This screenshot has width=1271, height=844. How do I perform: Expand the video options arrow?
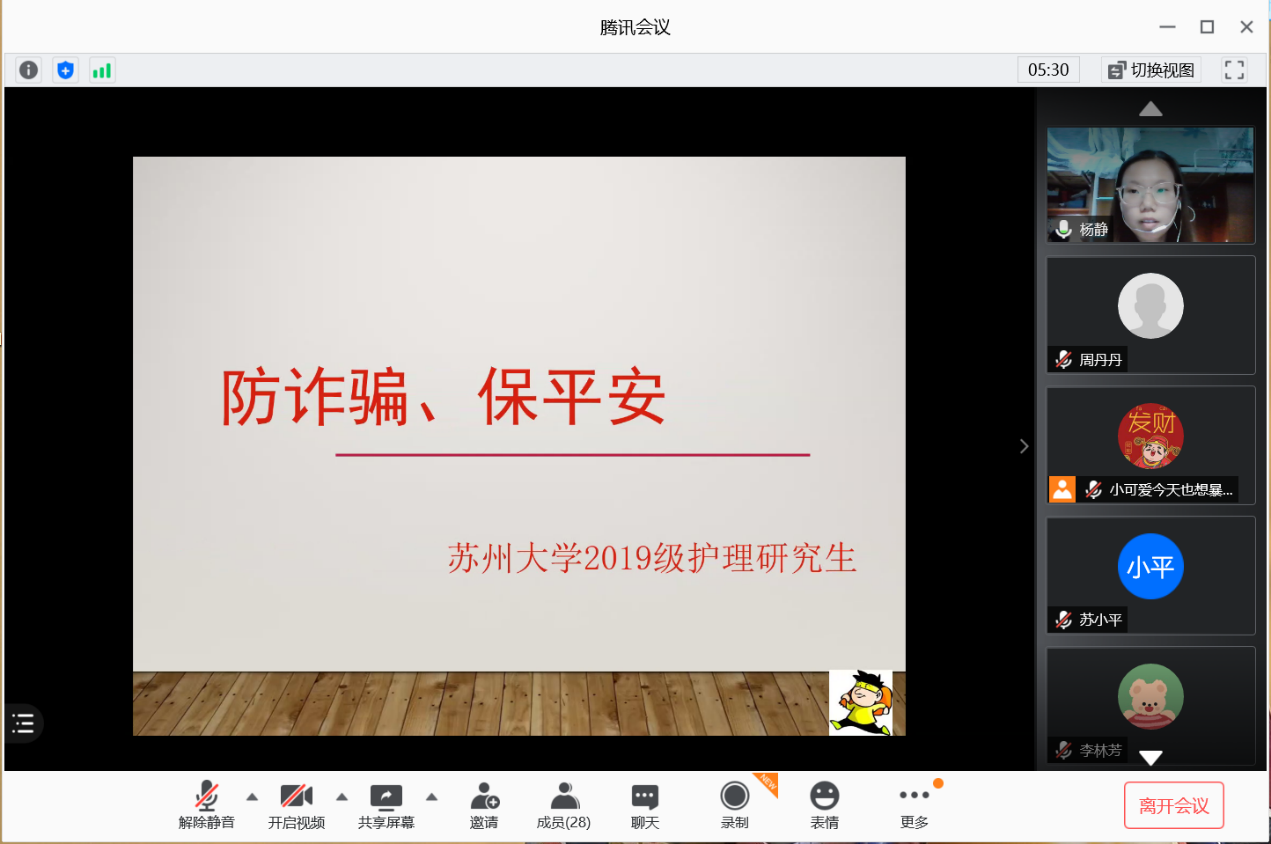click(342, 797)
